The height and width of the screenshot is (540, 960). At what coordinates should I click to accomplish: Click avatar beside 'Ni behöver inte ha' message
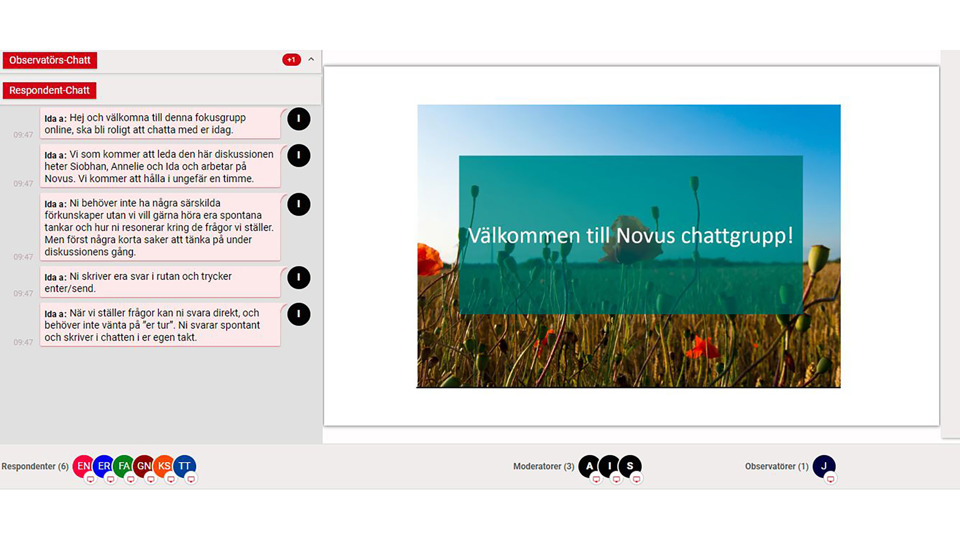pos(299,204)
